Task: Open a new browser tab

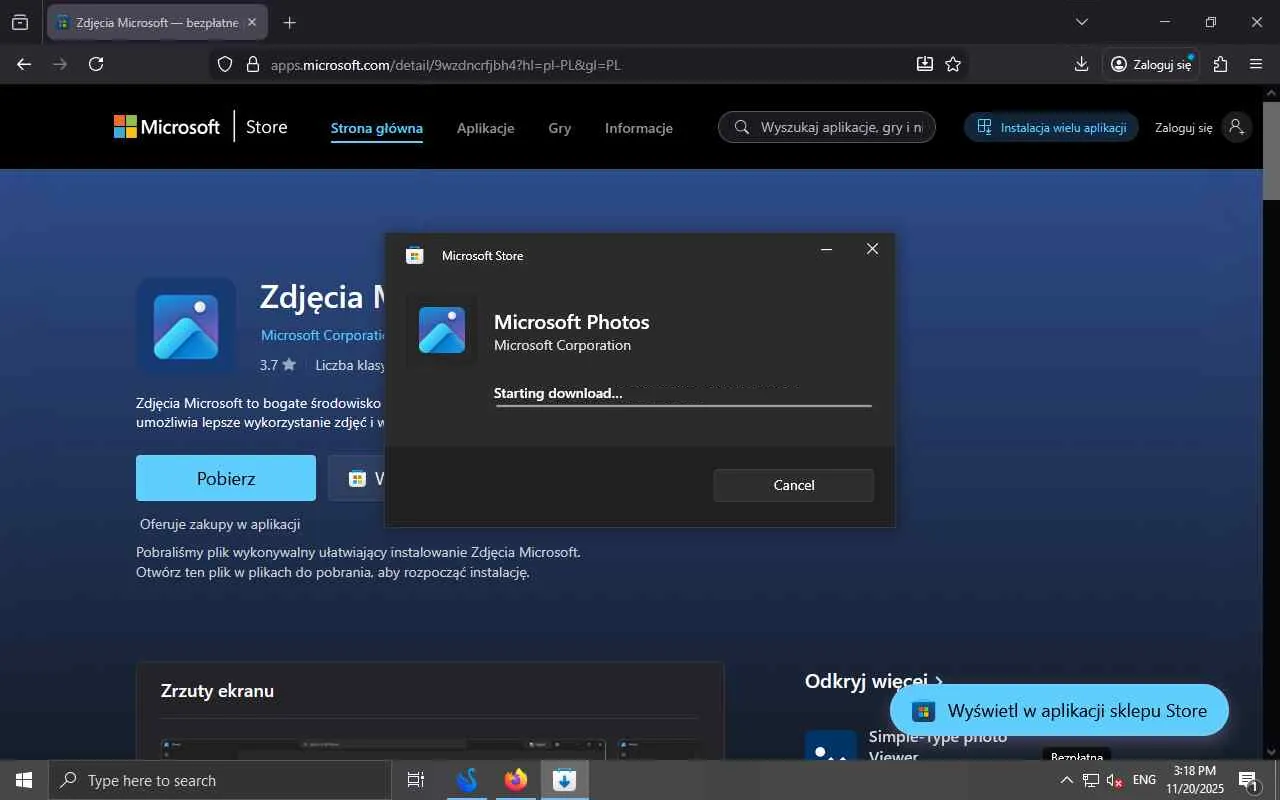Action: [289, 22]
